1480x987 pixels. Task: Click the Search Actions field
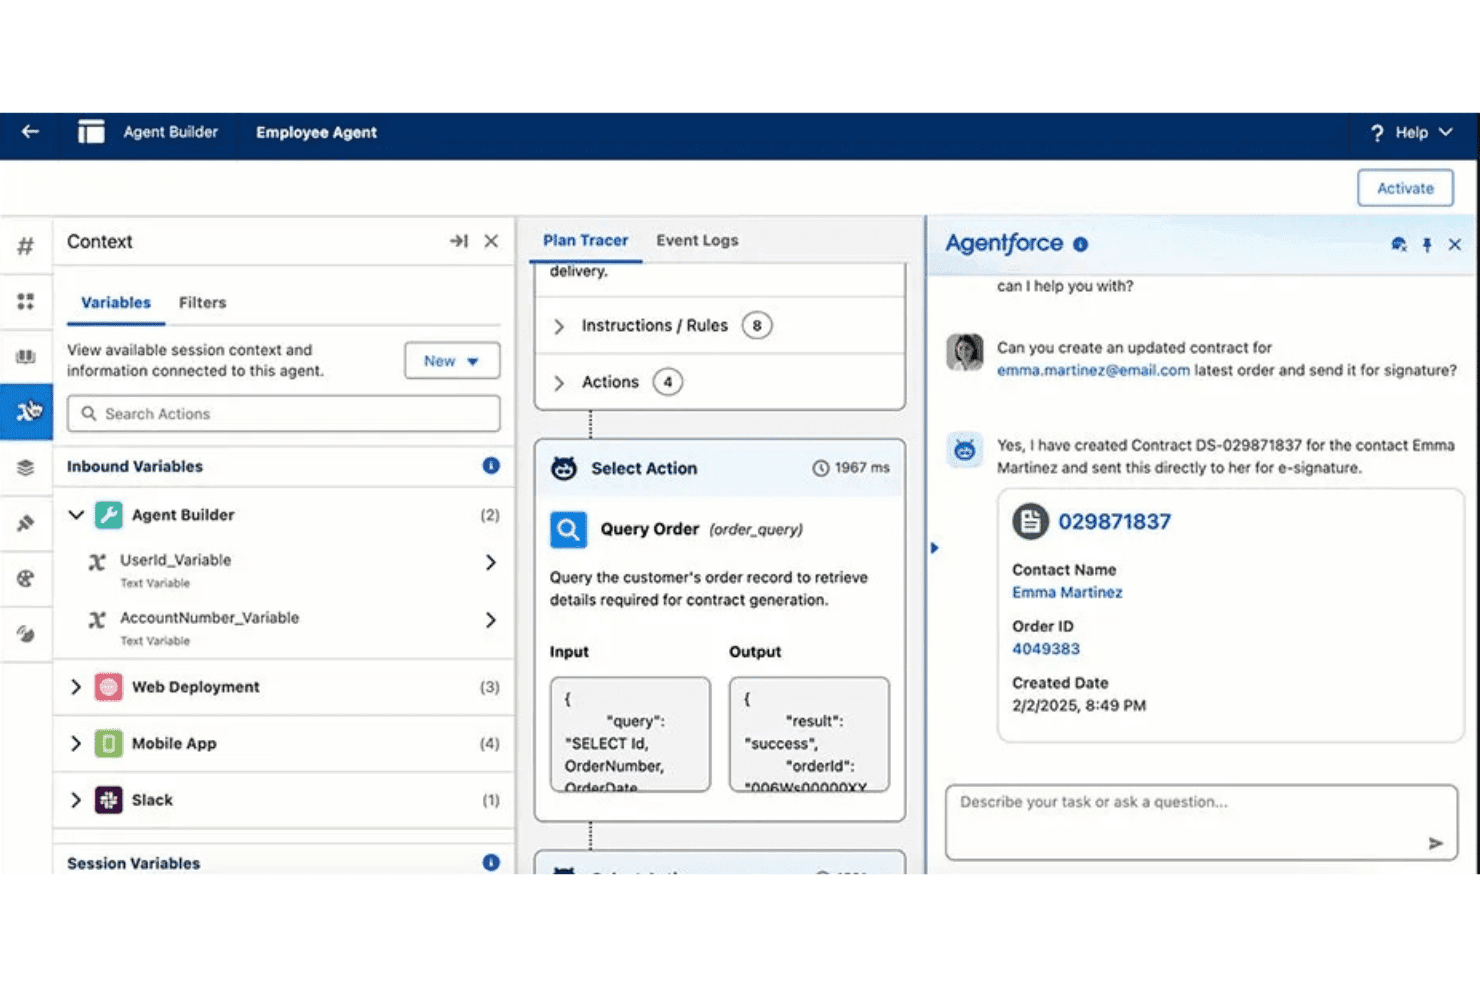(283, 414)
